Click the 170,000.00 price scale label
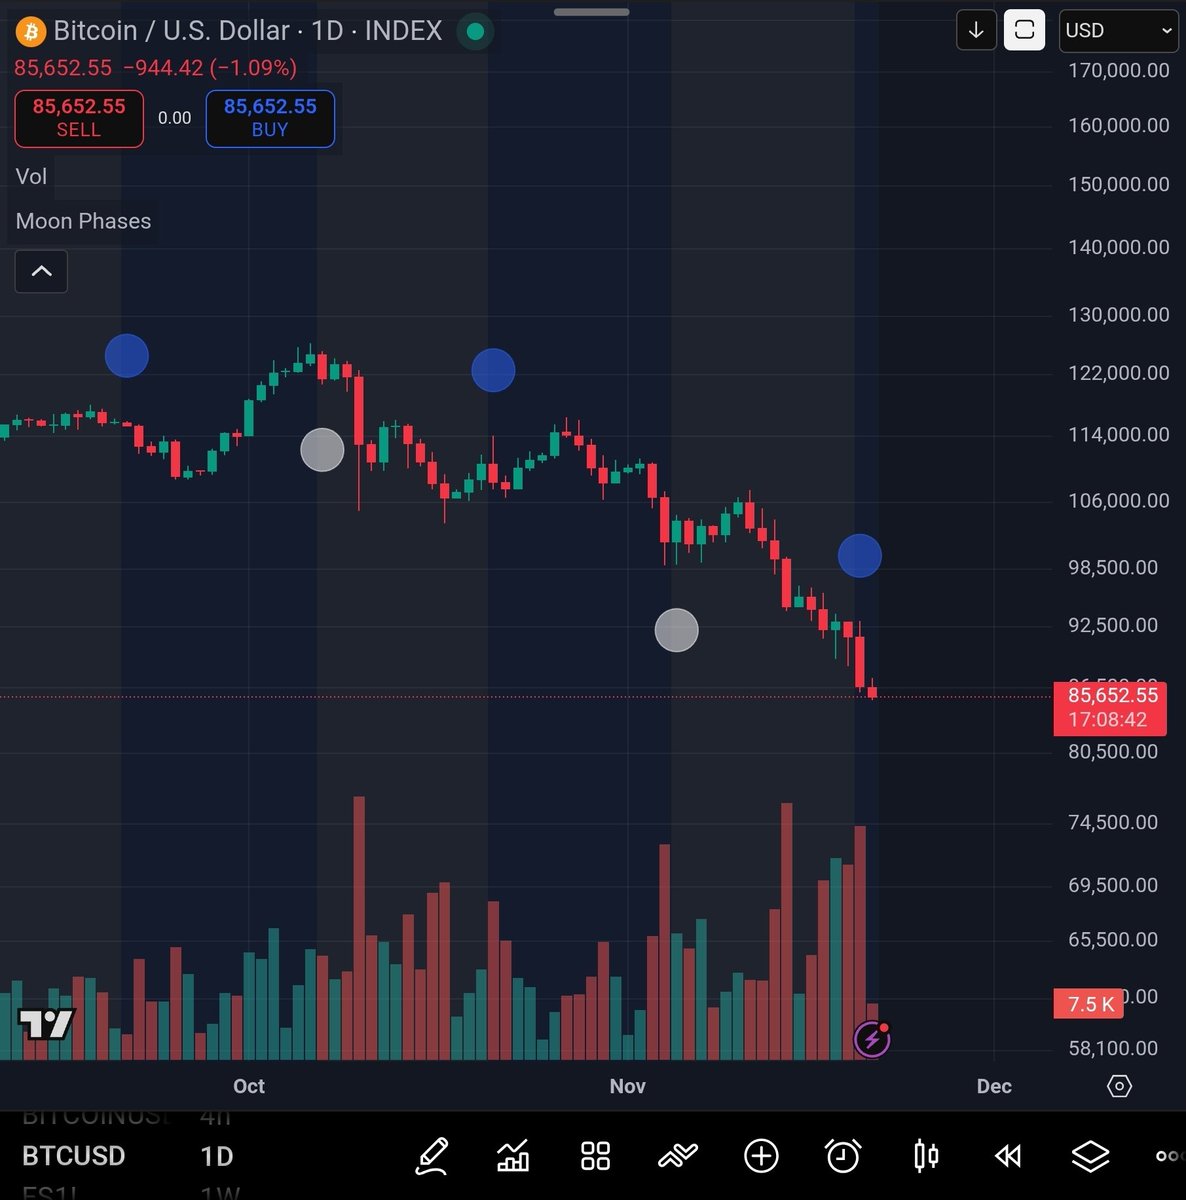 coord(1119,70)
